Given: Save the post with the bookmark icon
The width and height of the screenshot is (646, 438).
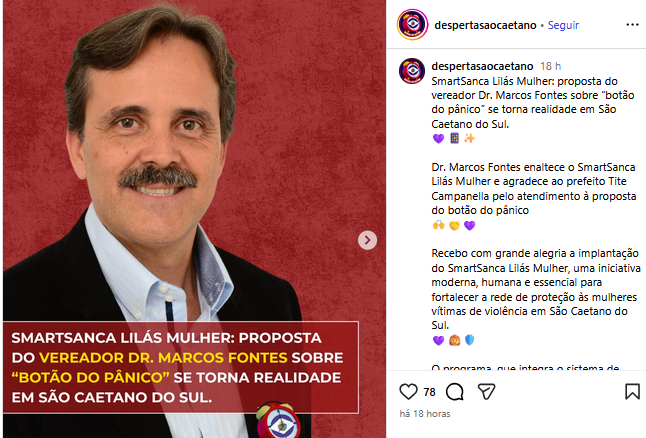Looking at the screenshot, I should coord(632,391).
